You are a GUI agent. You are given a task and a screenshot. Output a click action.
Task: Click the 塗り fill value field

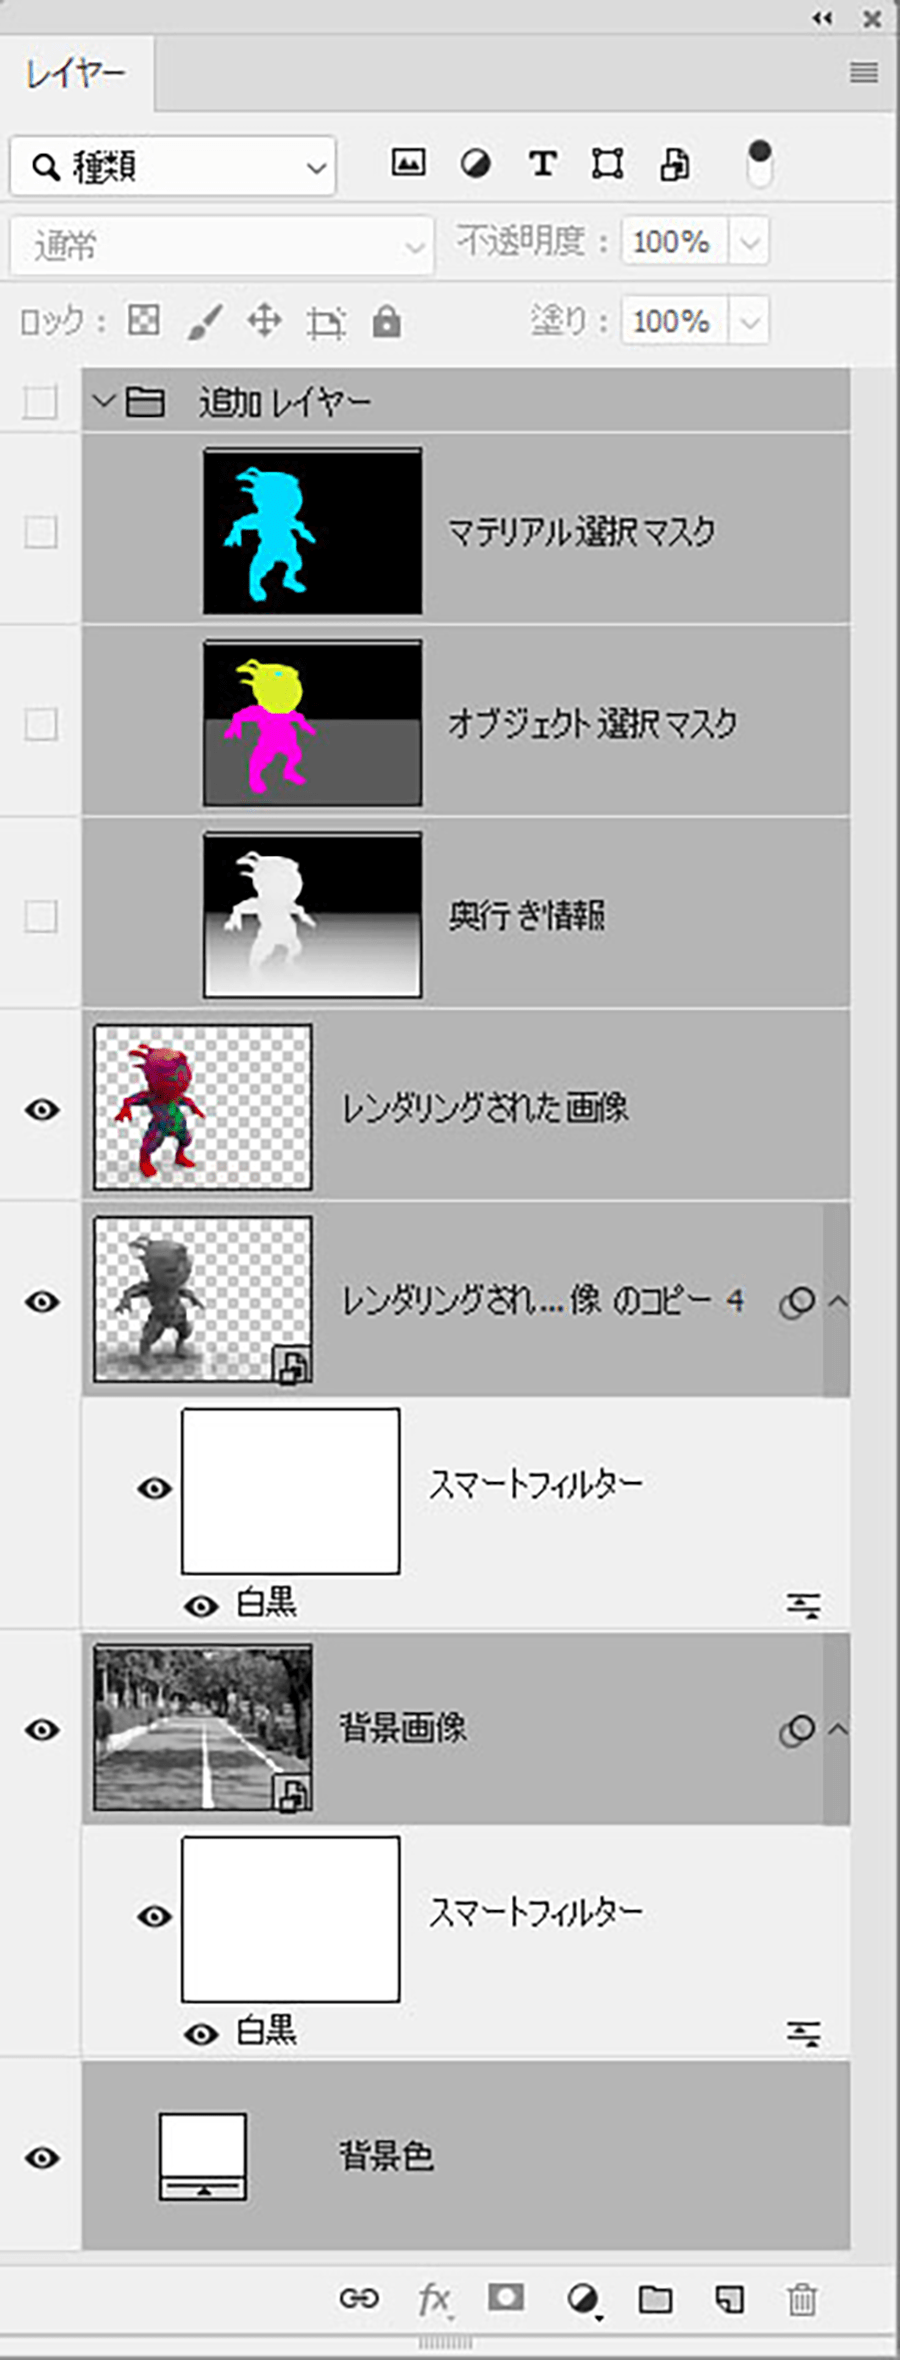674,322
